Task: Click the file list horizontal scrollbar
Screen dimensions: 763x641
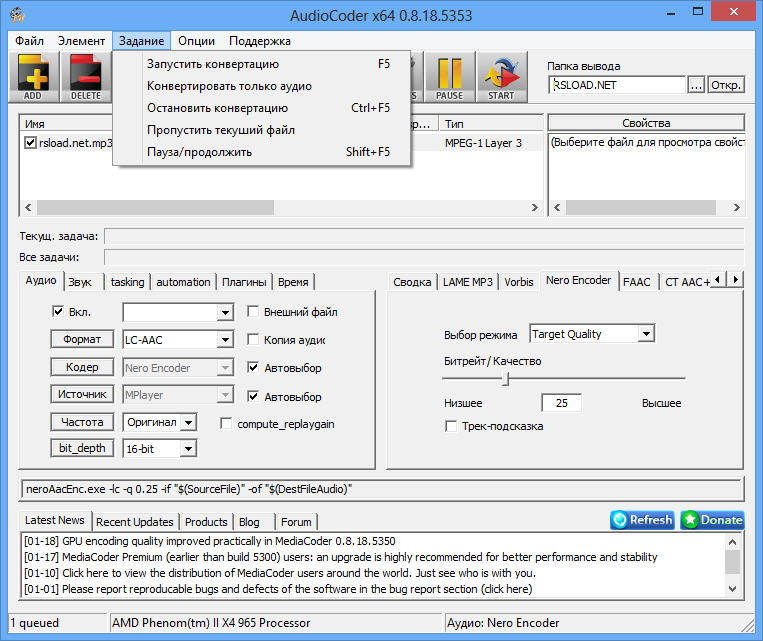Action: point(281,207)
